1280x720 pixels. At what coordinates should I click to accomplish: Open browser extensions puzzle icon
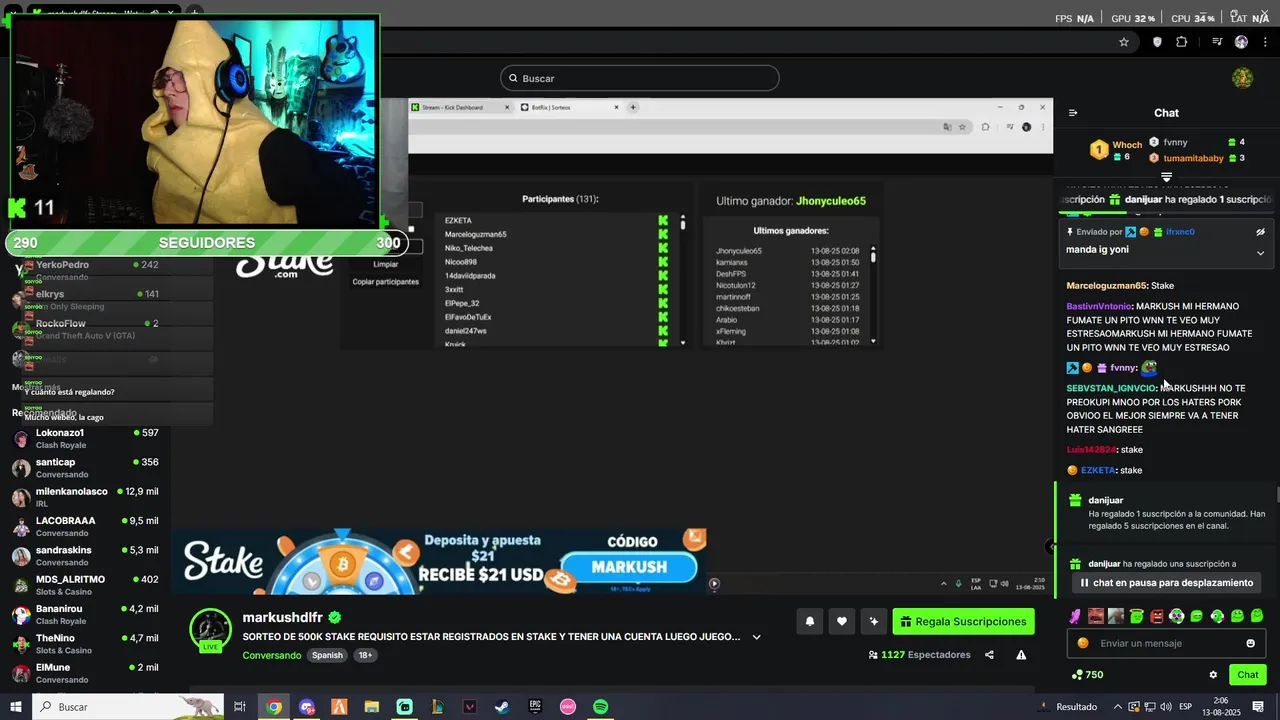point(1182,42)
